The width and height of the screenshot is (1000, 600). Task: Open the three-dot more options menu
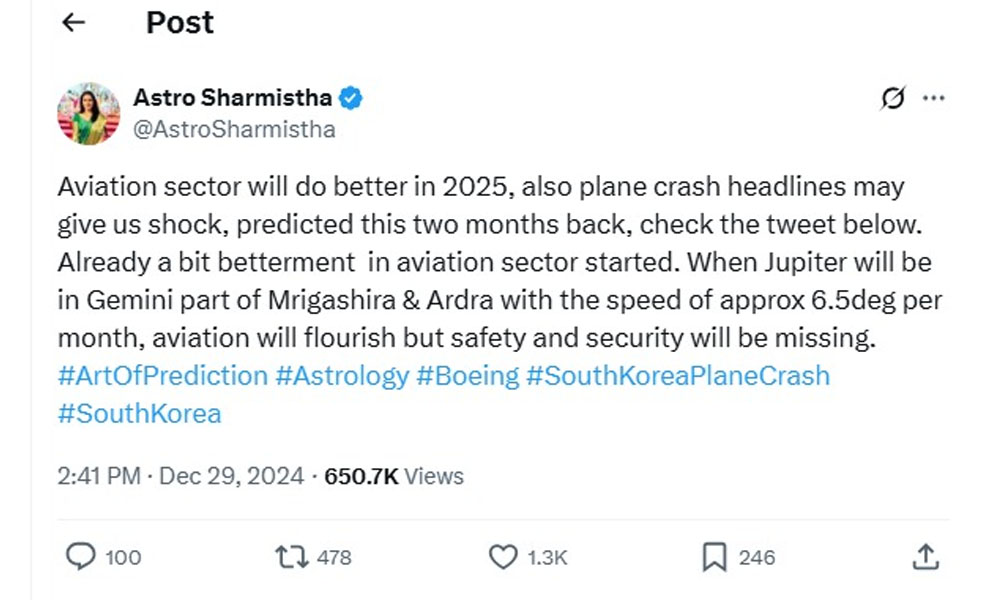click(x=932, y=98)
